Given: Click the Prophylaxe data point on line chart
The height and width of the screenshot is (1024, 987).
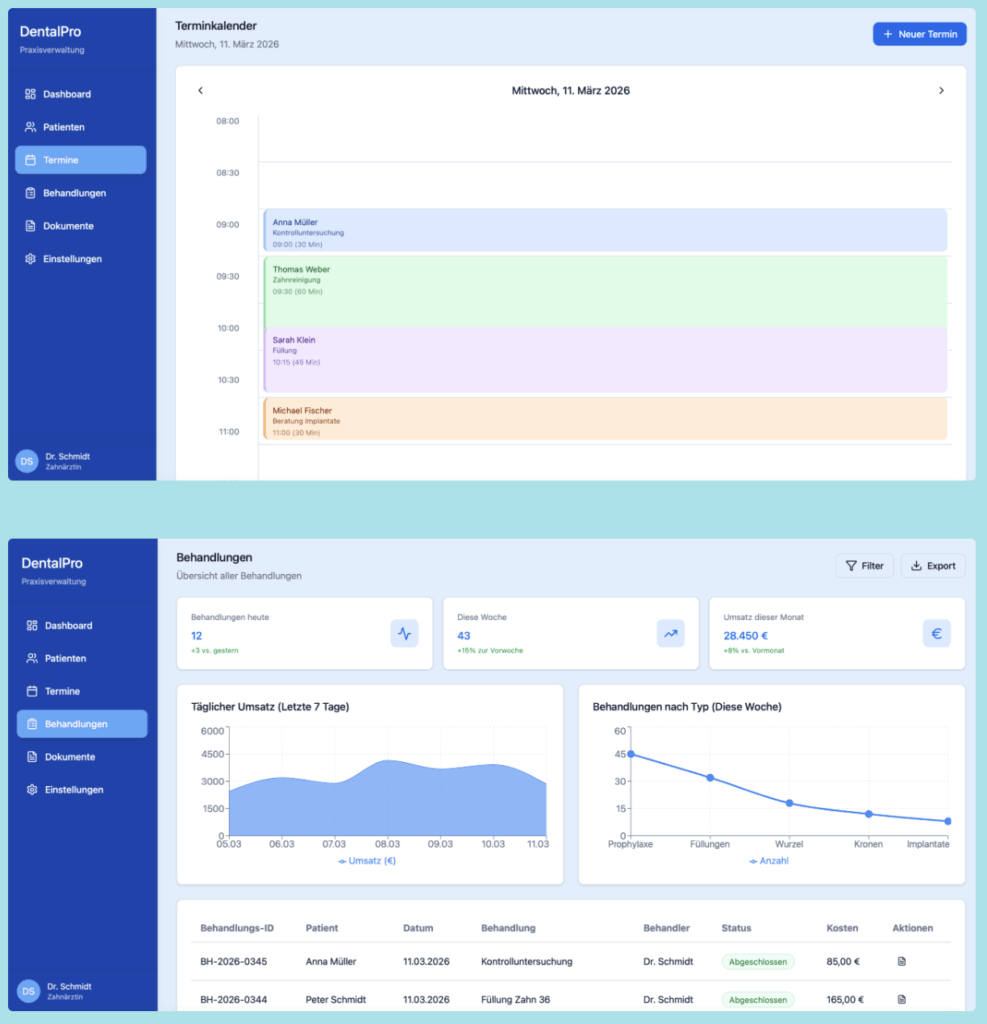Looking at the screenshot, I should pyautogui.click(x=631, y=754).
